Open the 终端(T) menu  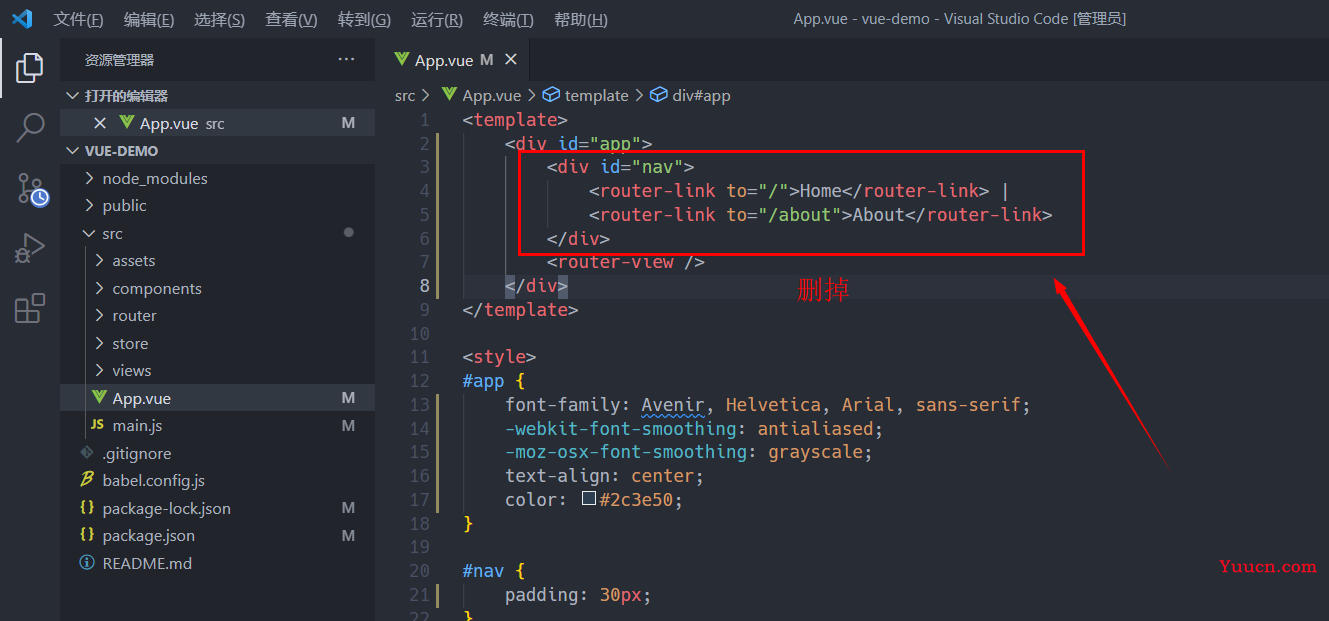(x=508, y=19)
